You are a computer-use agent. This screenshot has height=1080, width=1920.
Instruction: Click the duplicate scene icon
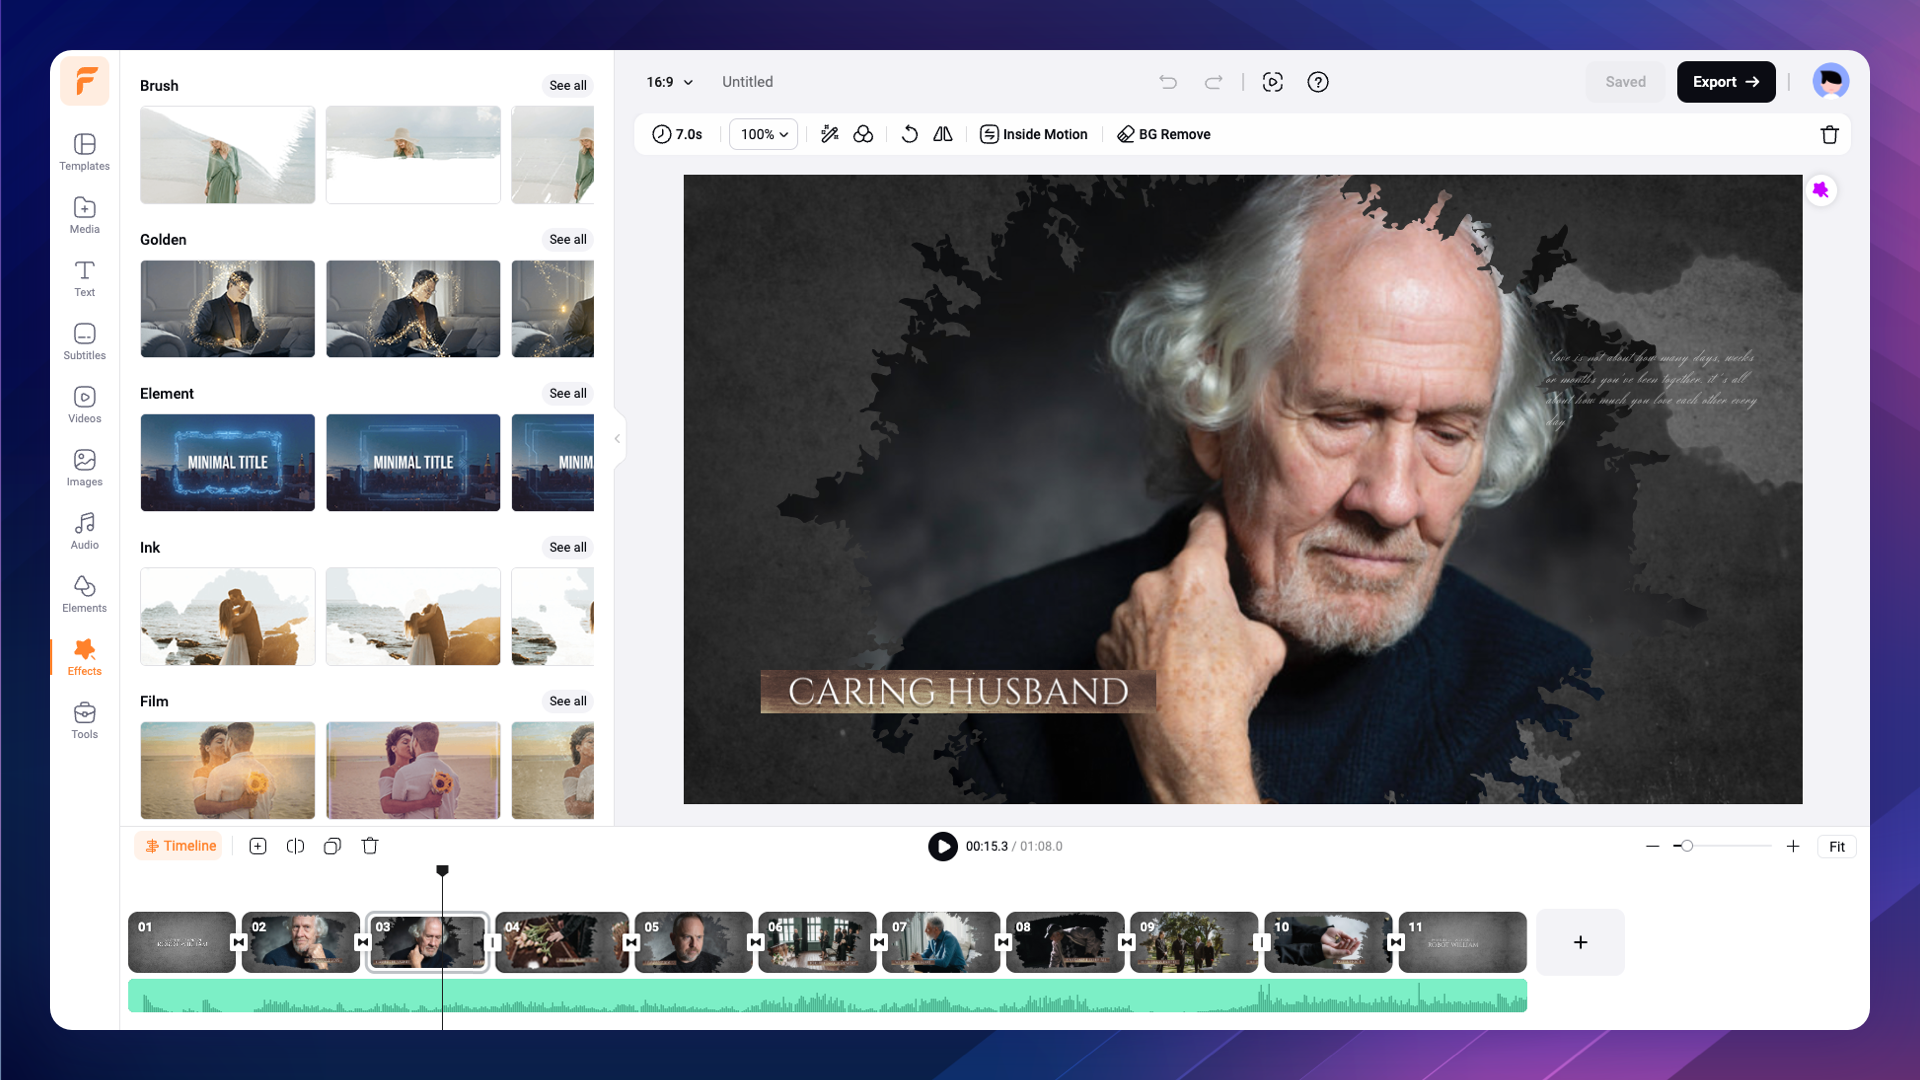pos(332,846)
